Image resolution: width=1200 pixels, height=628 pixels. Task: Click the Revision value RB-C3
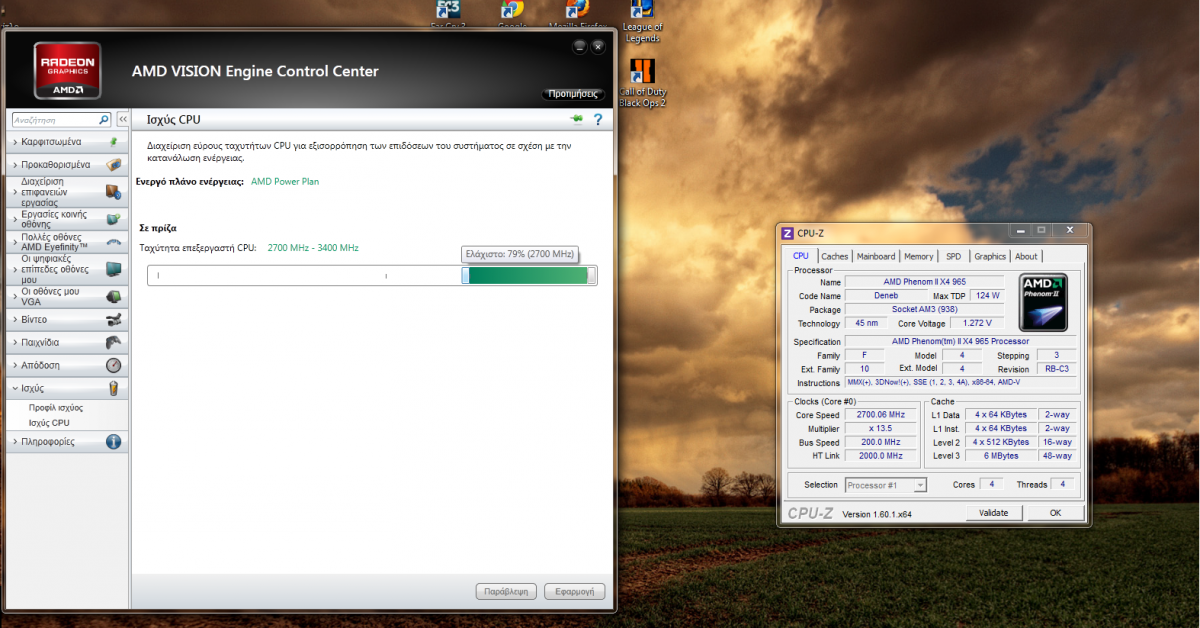tap(1056, 369)
